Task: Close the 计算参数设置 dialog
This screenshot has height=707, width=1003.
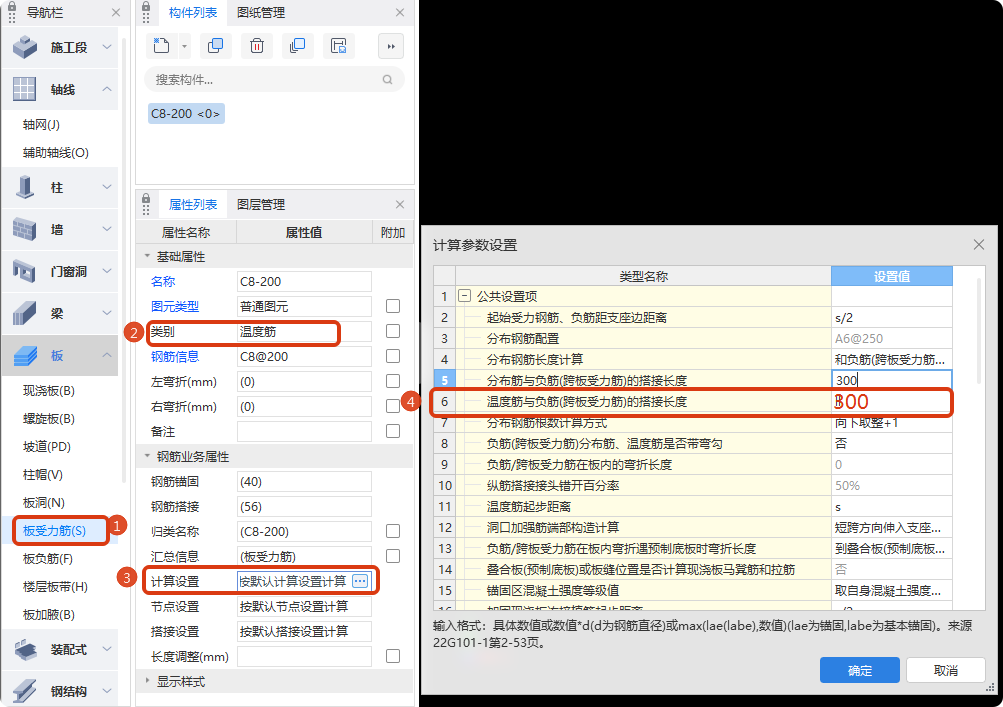Action: (979, 244)
